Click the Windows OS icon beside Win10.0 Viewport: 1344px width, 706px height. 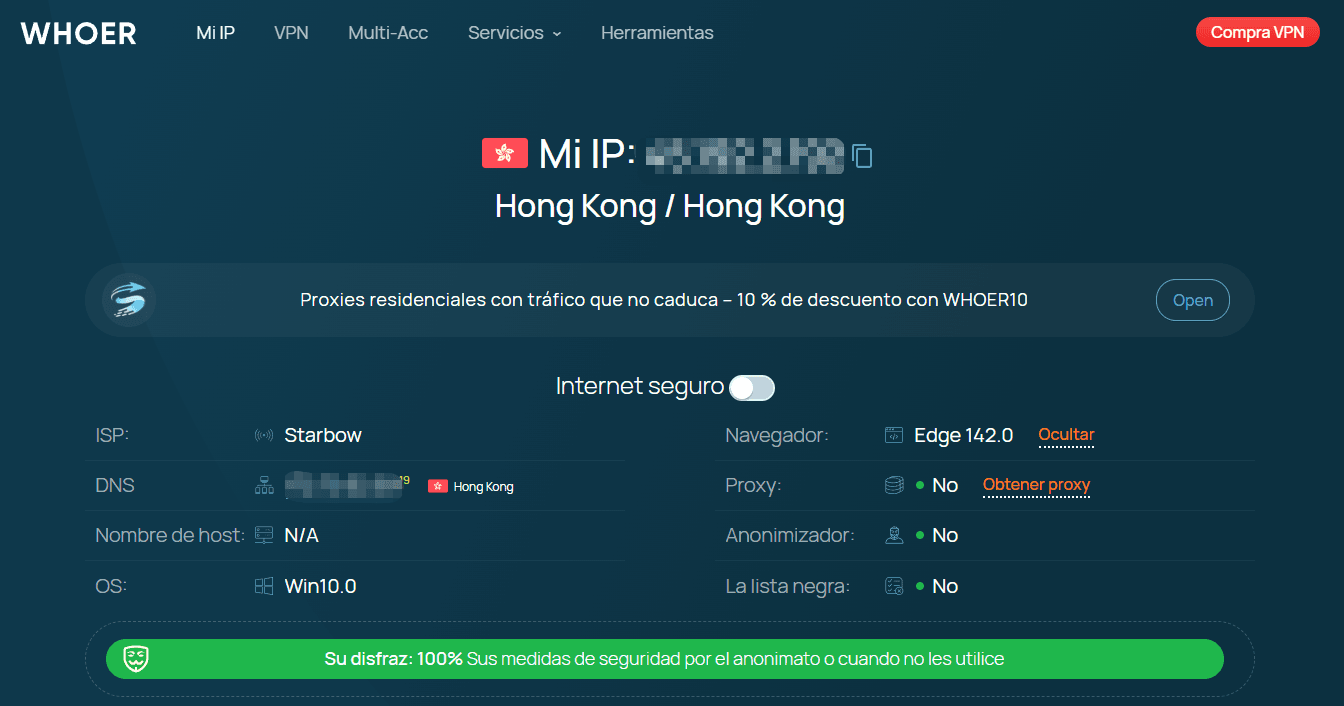pos(264,587)
